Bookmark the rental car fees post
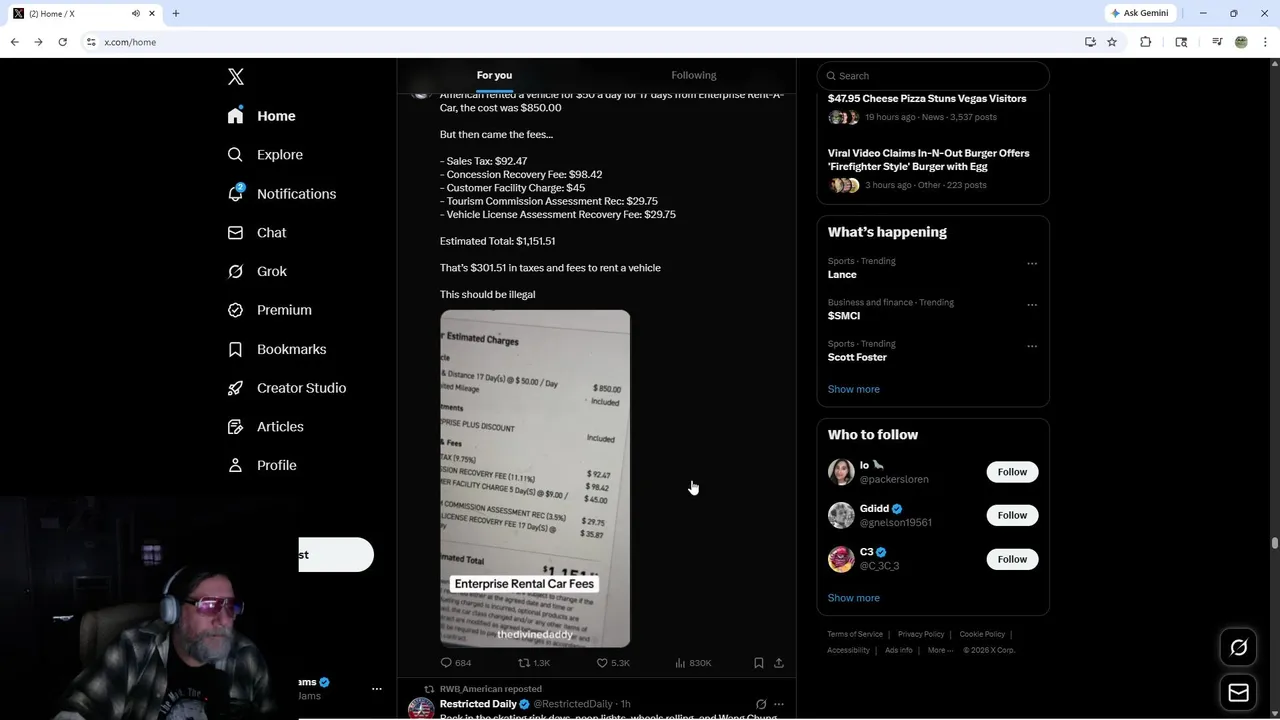This screenshot has height=720, width=1280. coord(759,663)
